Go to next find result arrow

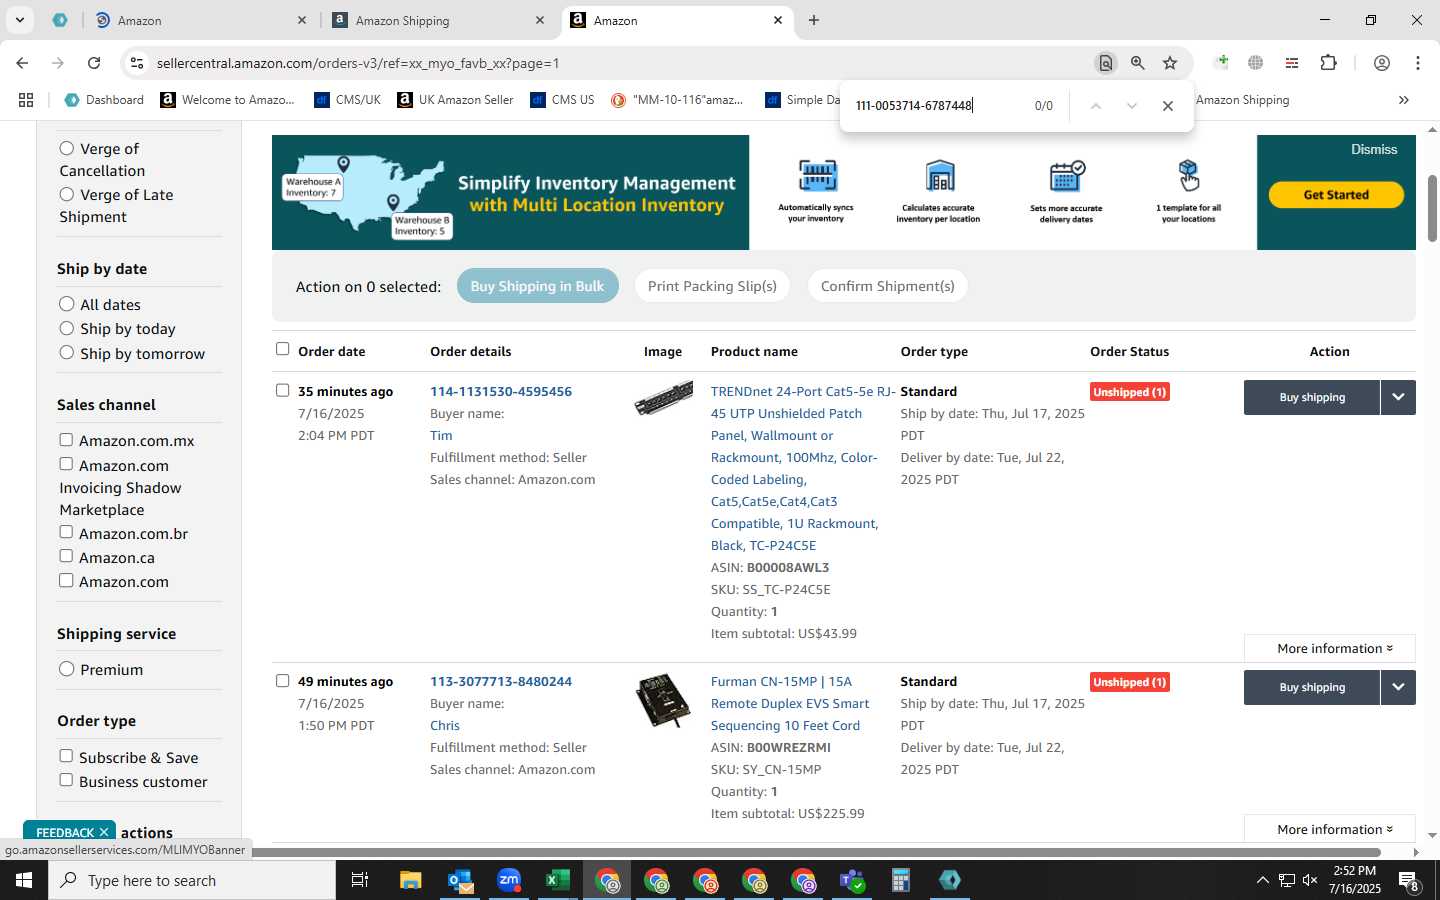(x=1131, y=106)
